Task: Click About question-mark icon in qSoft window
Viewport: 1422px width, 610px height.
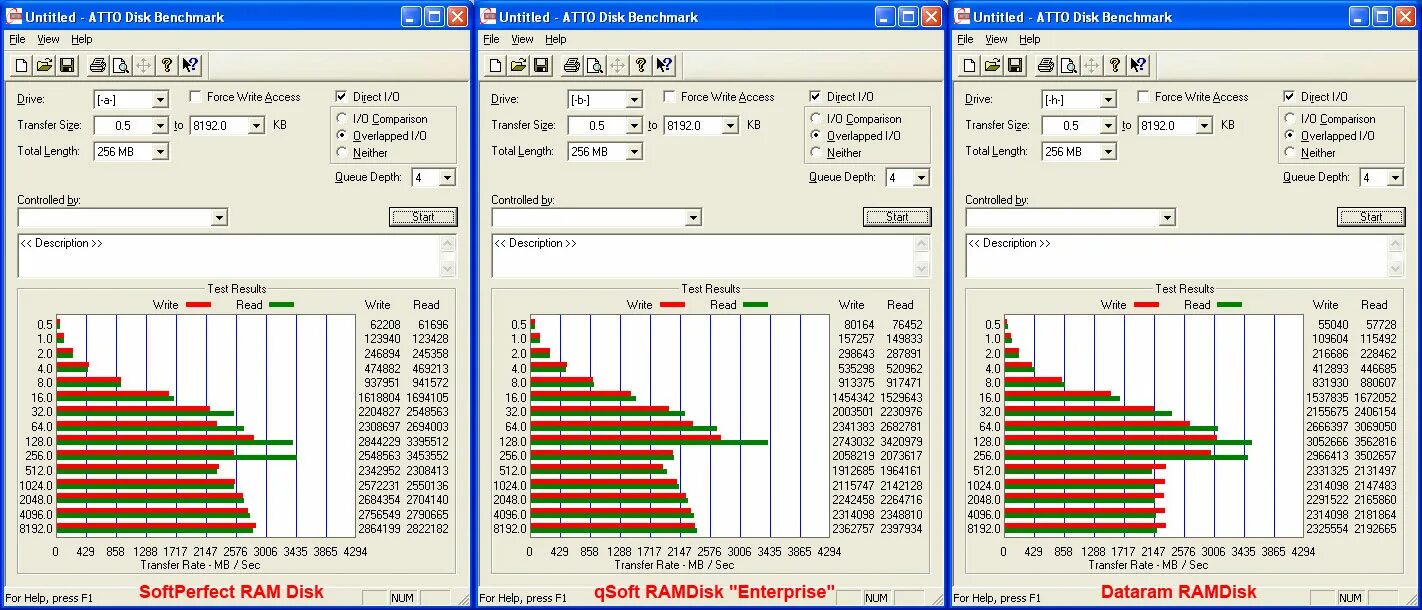Action: click(641, 65)
